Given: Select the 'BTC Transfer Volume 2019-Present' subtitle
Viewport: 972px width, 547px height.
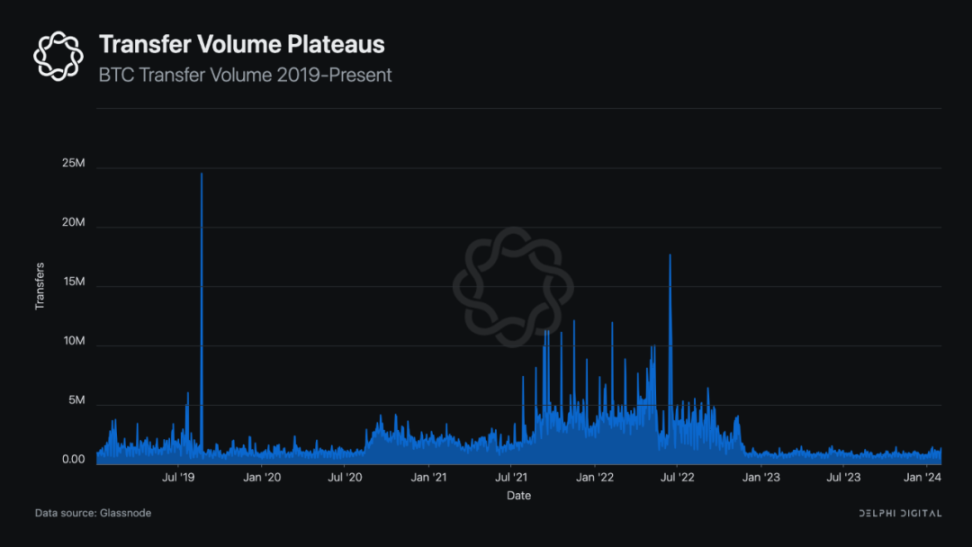Looking at the screenshot, I should pos(245,75).
